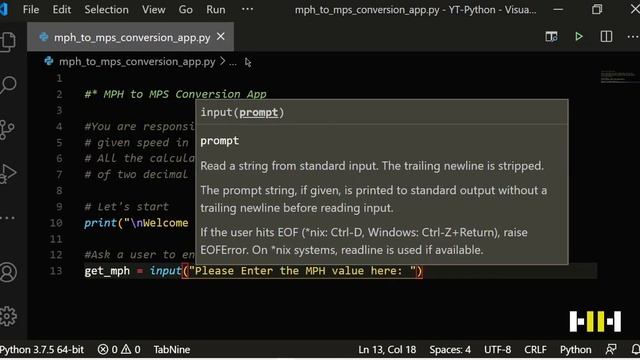Open Problems via errors and warnings count
Screen dimensions: 640x360
119,350
